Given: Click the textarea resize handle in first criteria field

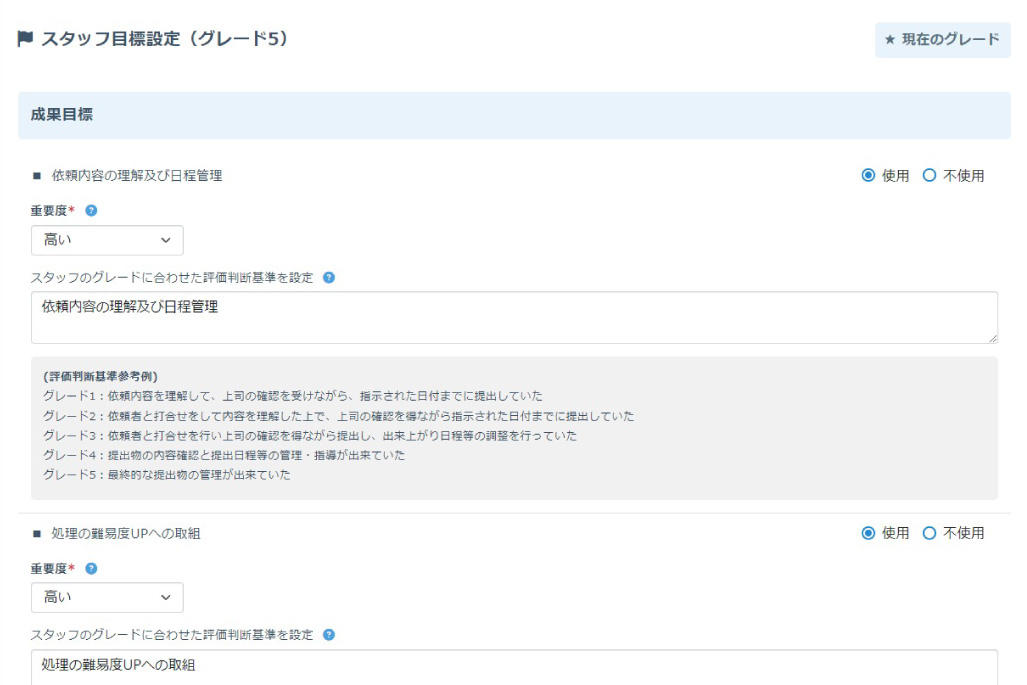Looking at the screenshot, I should click(993, 339).
